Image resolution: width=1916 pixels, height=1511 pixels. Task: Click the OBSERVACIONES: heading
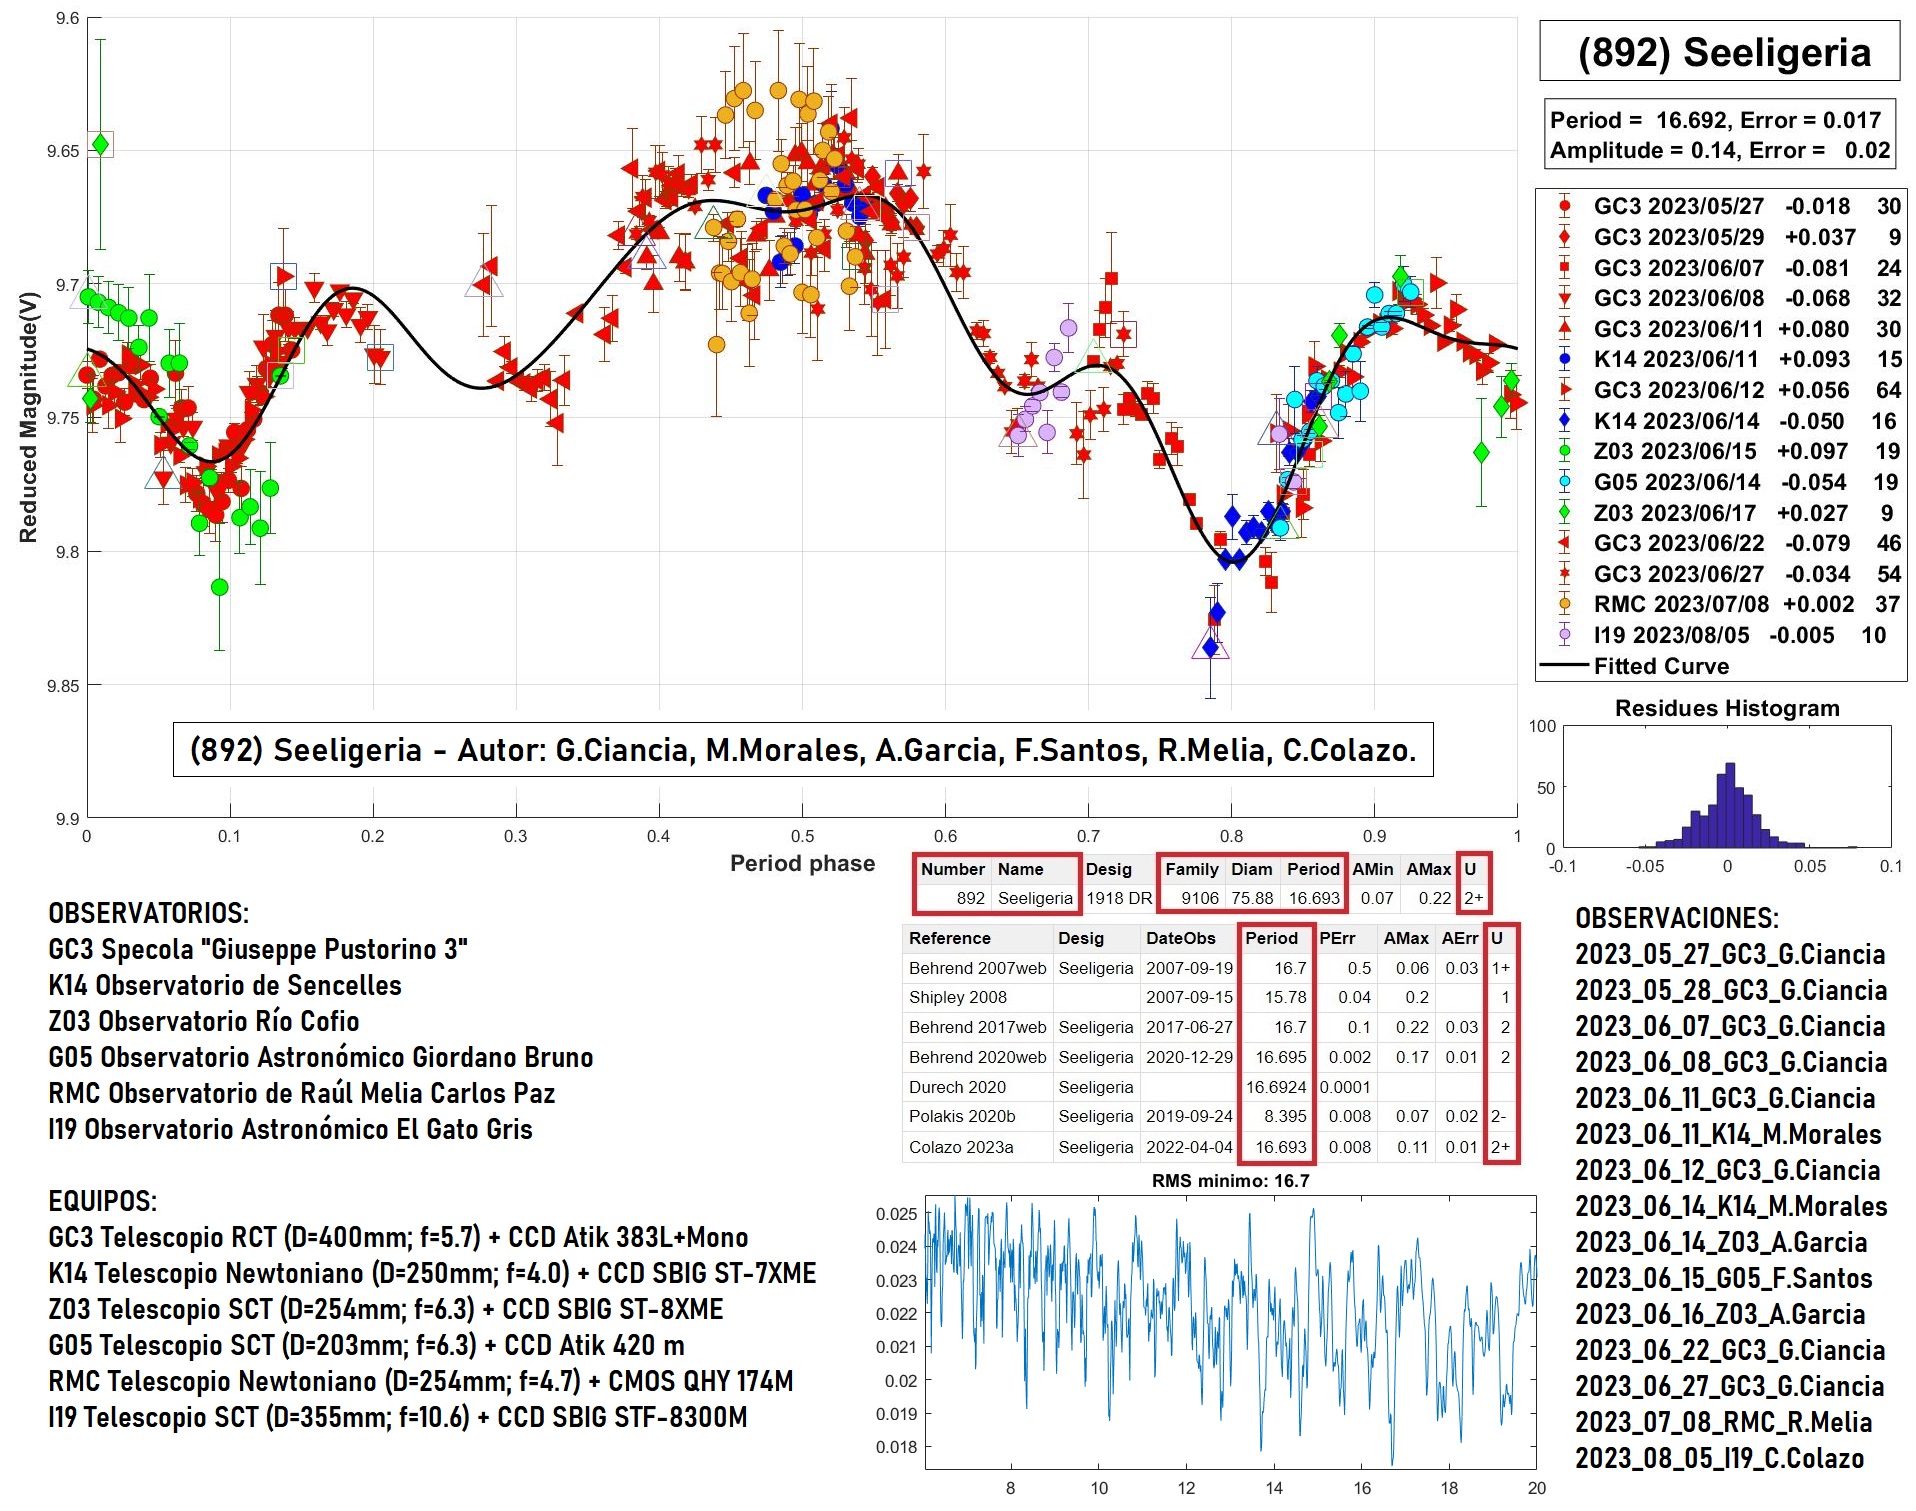1677,918
